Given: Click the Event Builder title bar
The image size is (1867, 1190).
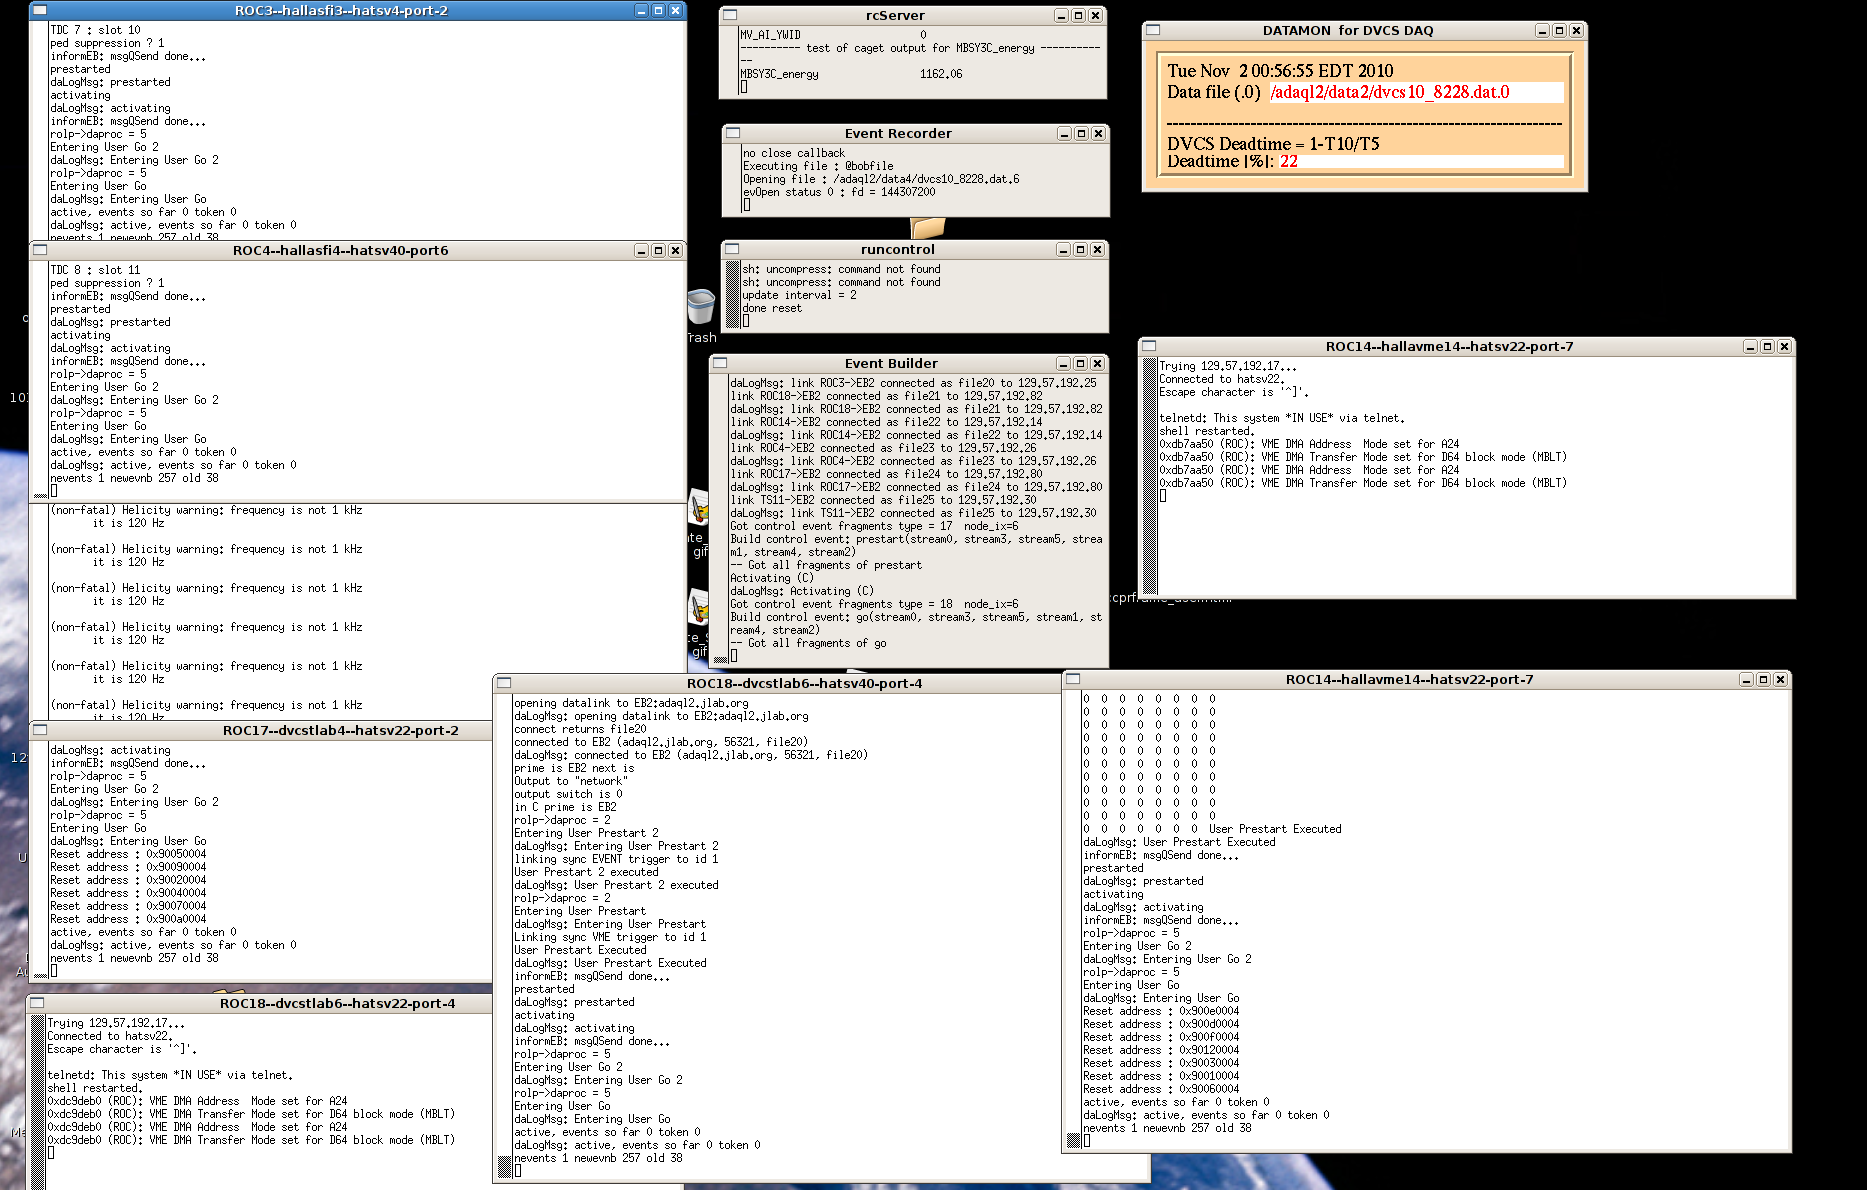Looking at the screenshot, I should [891, 363].
